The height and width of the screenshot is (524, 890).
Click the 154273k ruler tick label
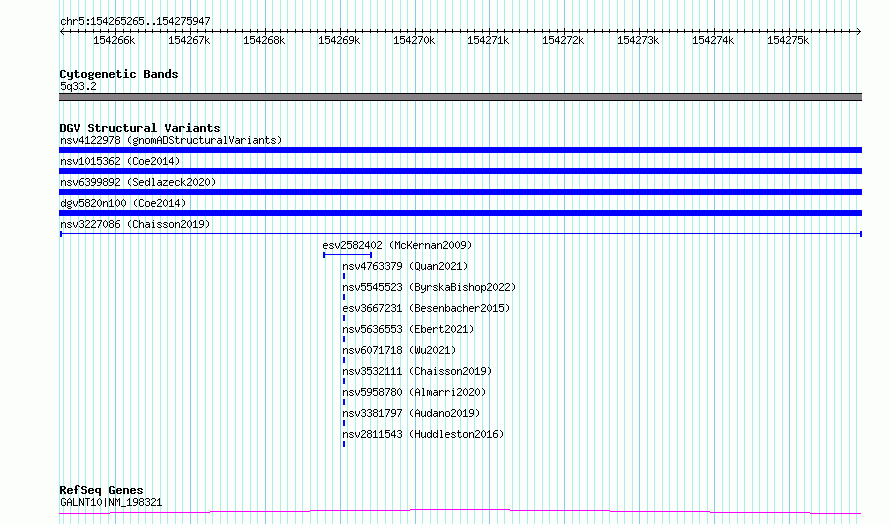pyautogui.click(x=638, y=40)
